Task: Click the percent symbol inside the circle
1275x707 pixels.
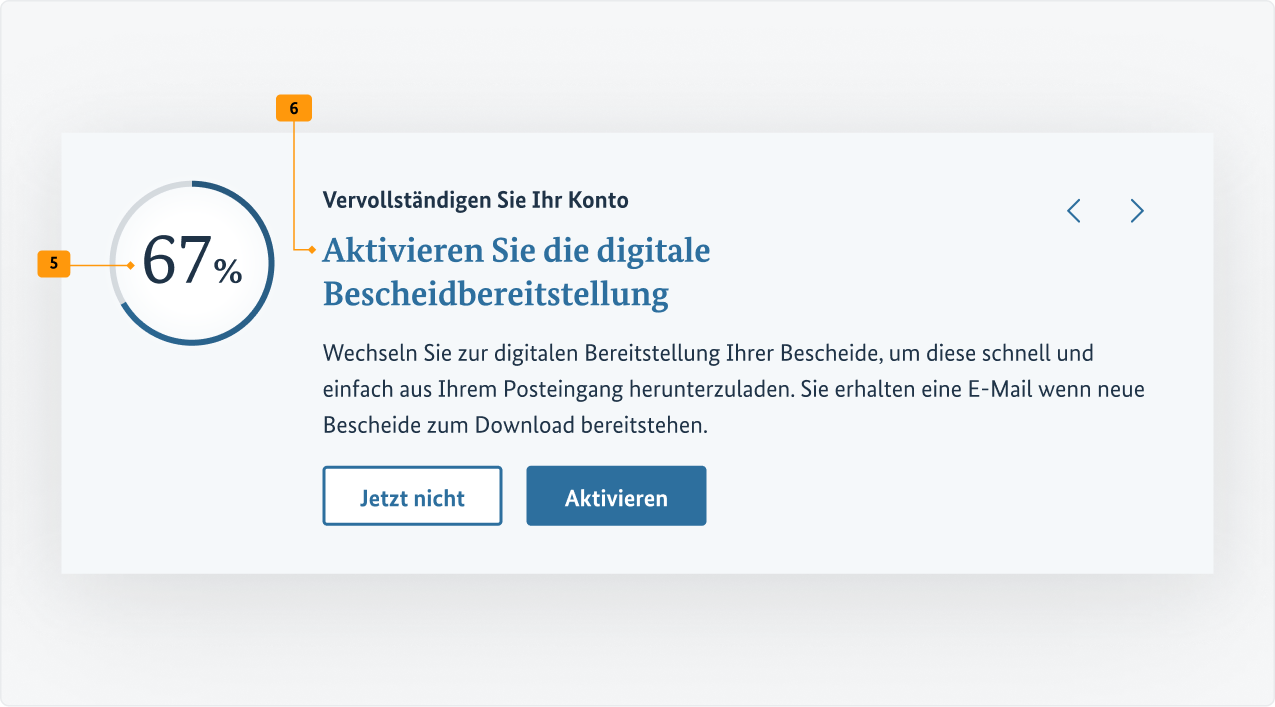Action: coord(227,272)
